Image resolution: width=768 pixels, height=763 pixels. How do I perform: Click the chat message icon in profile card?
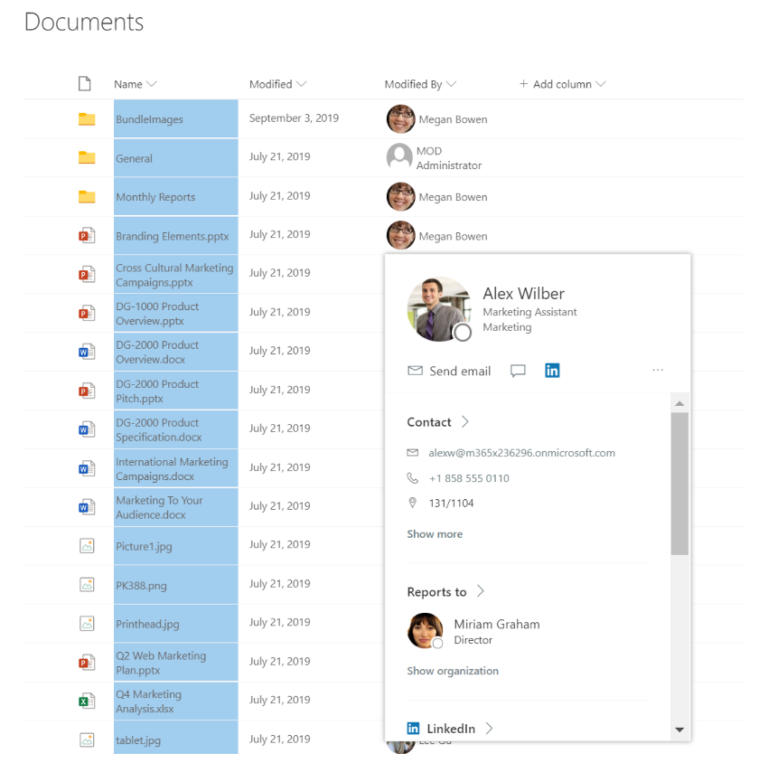[518, 371]
